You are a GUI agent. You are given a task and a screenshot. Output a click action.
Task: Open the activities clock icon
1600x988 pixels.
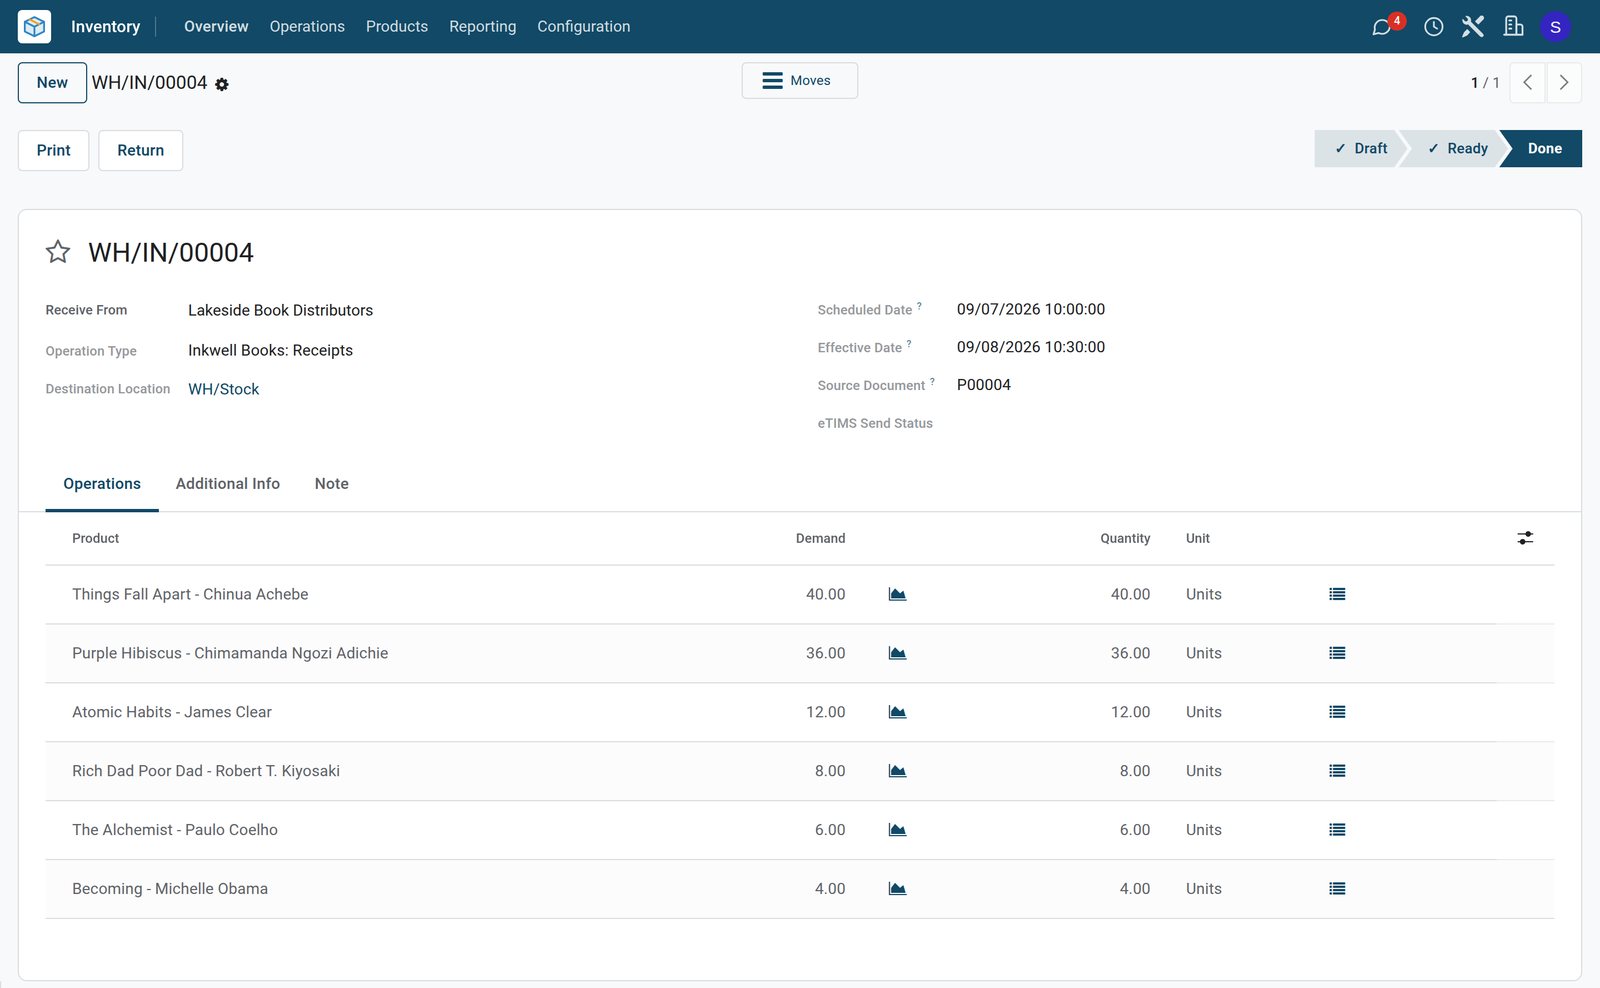click(1433, 27)
